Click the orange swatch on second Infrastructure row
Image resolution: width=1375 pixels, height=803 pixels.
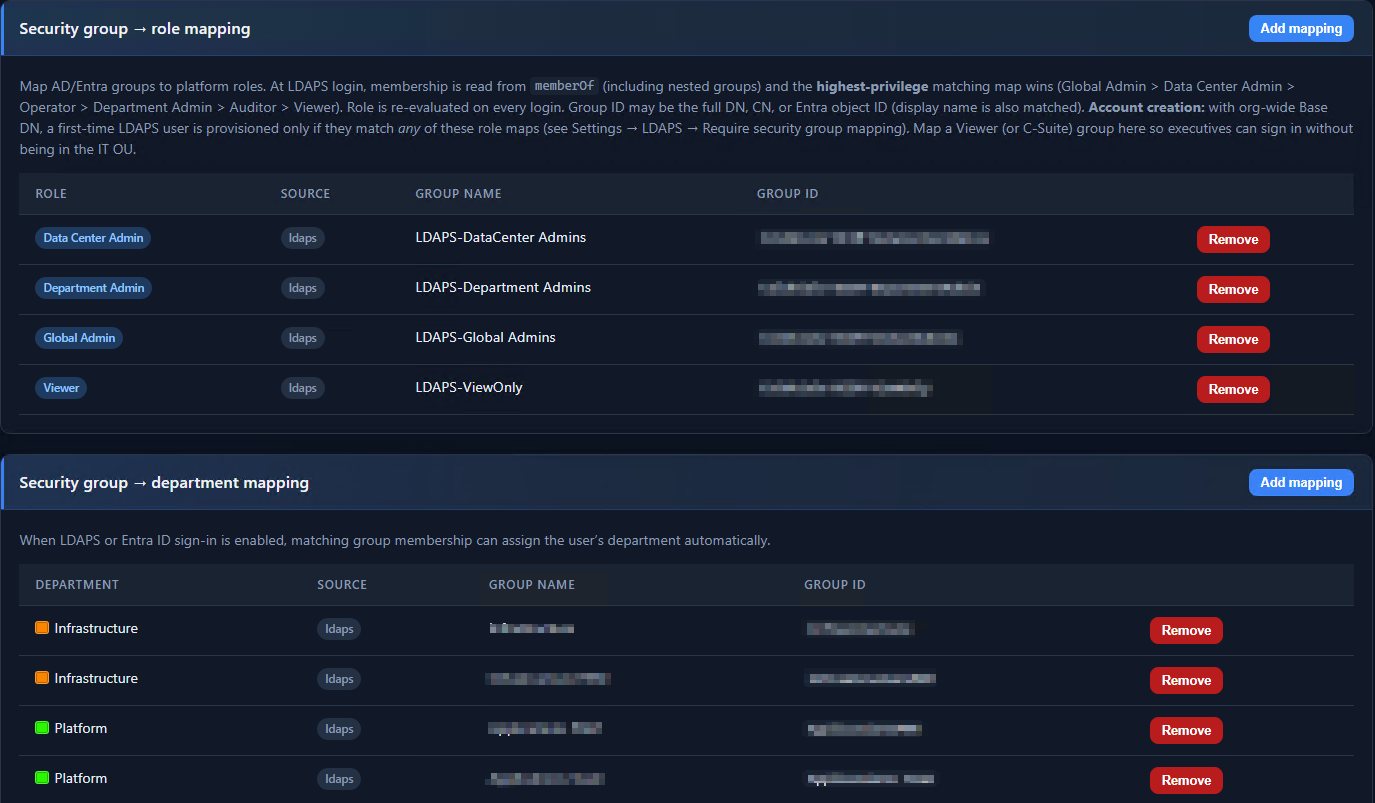[42, 678]
